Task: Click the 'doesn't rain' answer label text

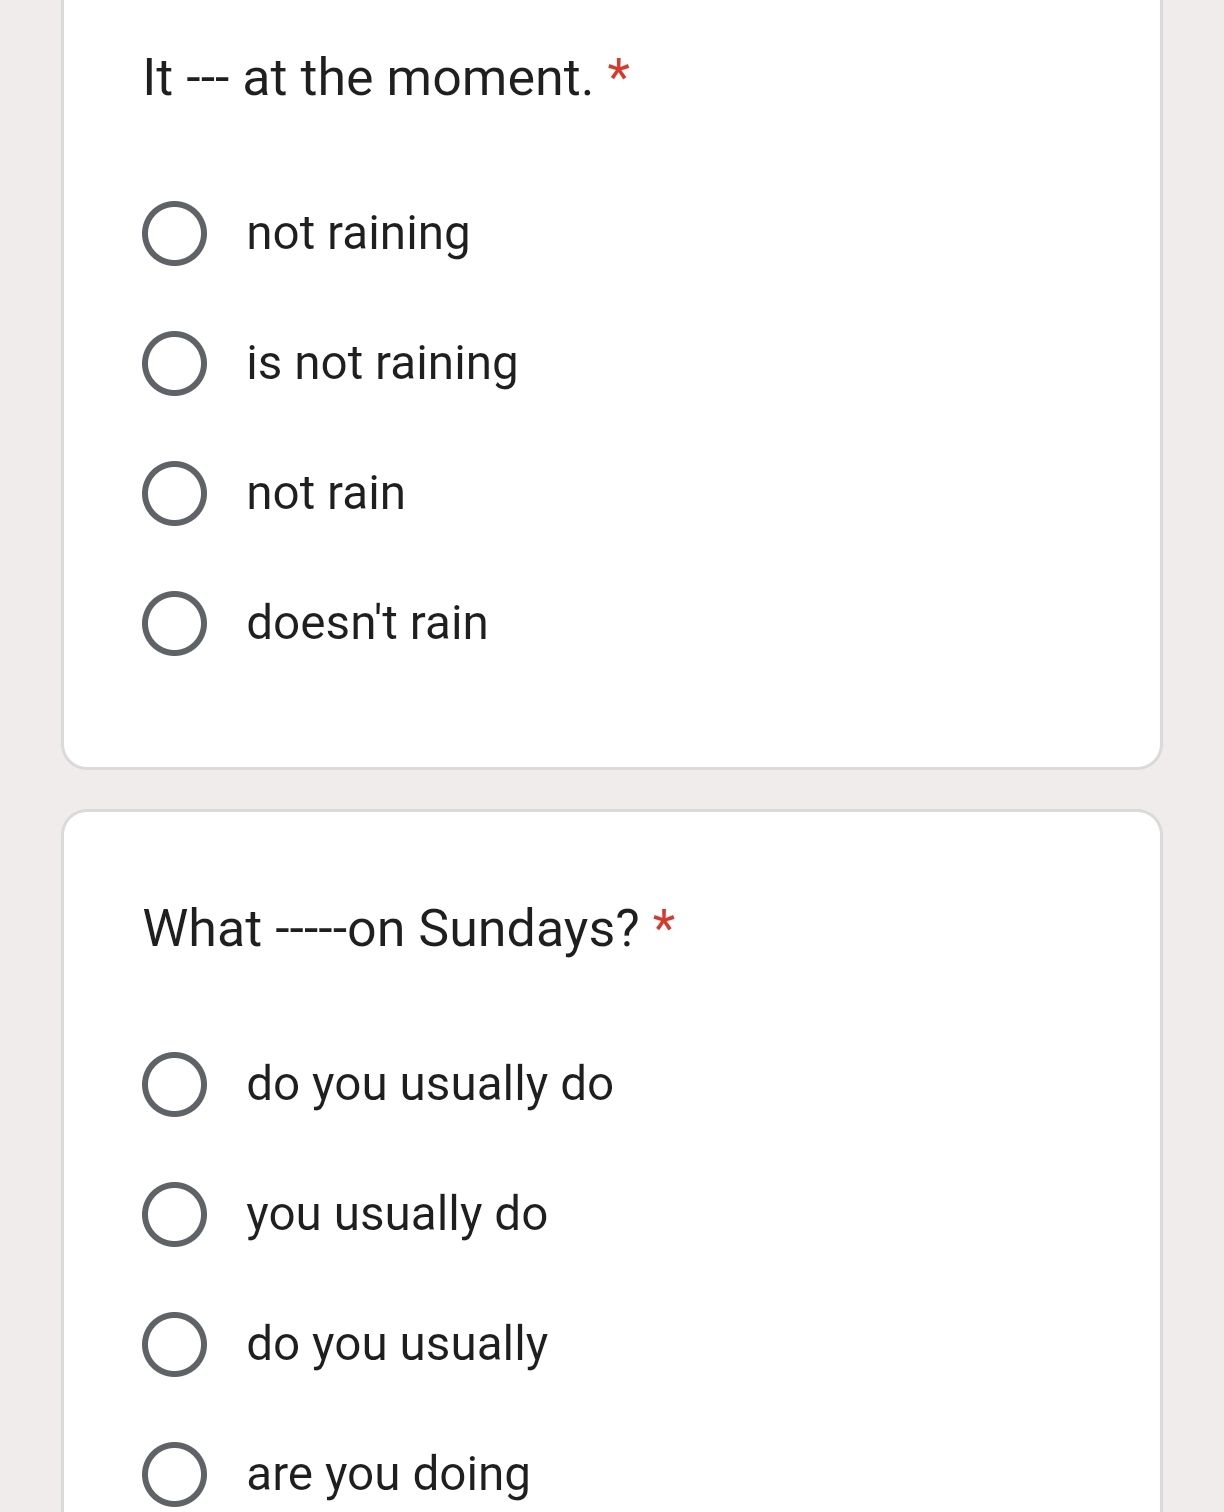Action: (367, 622)
